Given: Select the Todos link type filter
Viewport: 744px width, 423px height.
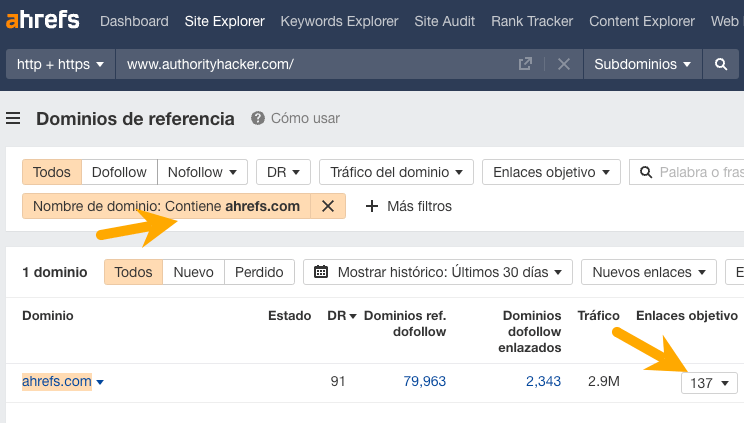Looking at the screenshot, I should point(52,172).
